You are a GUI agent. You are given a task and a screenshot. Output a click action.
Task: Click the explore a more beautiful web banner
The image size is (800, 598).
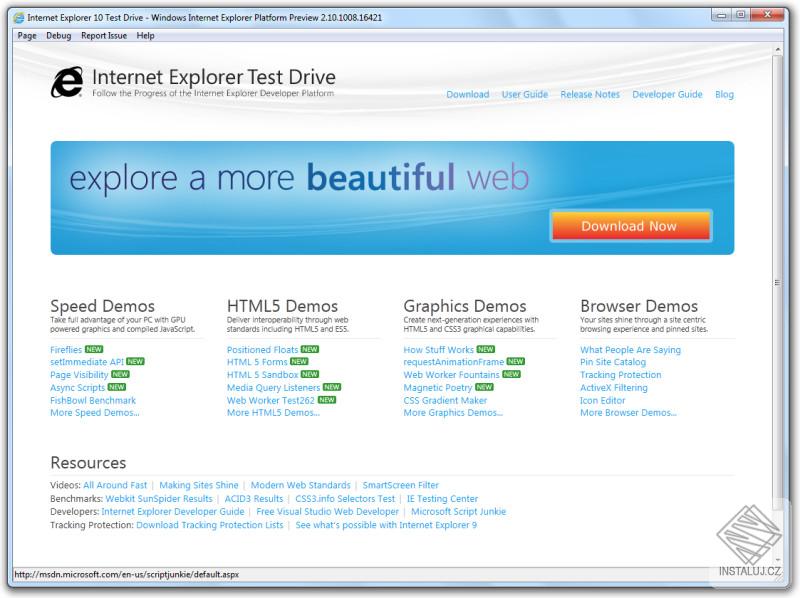[x=300, y=180]
